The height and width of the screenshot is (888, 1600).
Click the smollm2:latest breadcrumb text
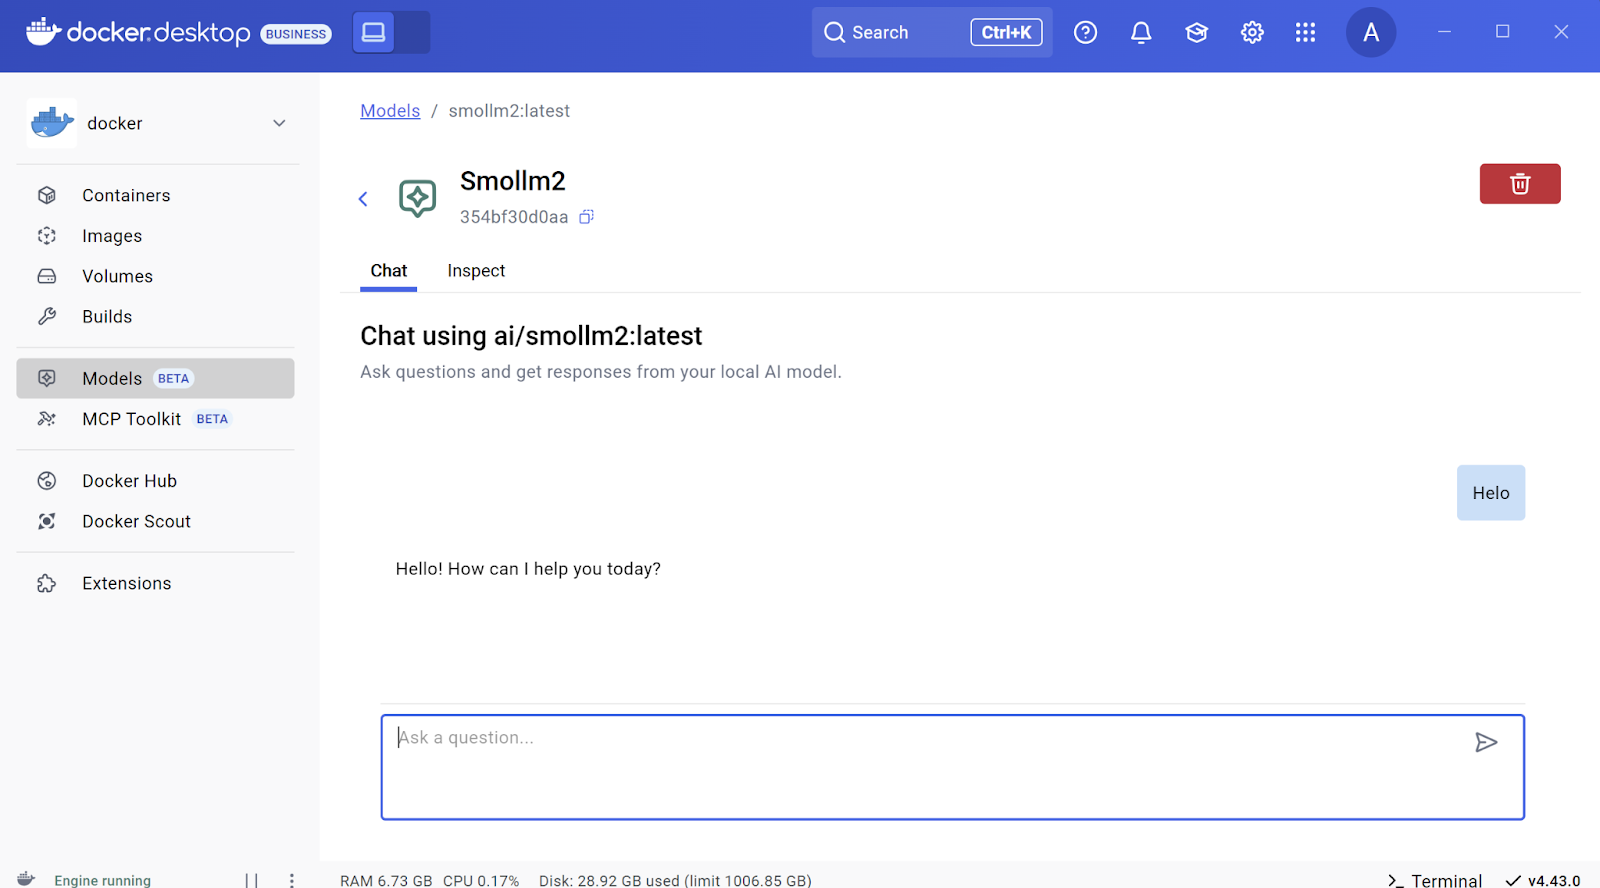(x=509, y=111)
